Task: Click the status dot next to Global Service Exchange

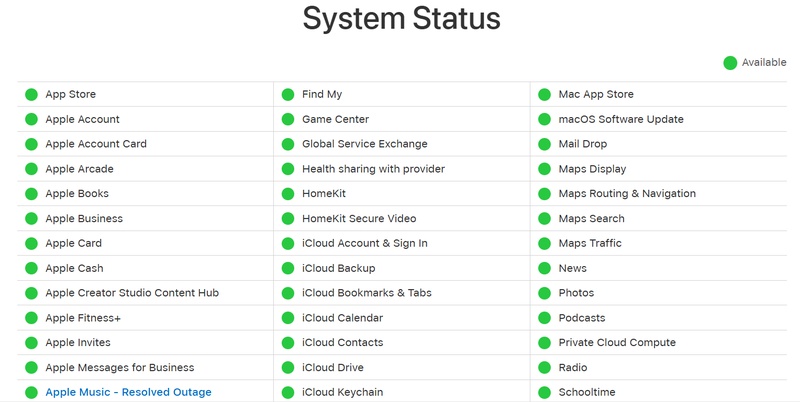Action: coord(288,144)
